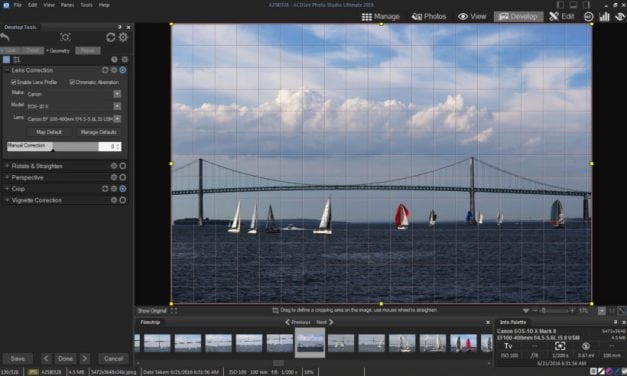Open the zoom dropdown triangle
The height and width of the screenshot is (376, 627).
pos(526,311)
